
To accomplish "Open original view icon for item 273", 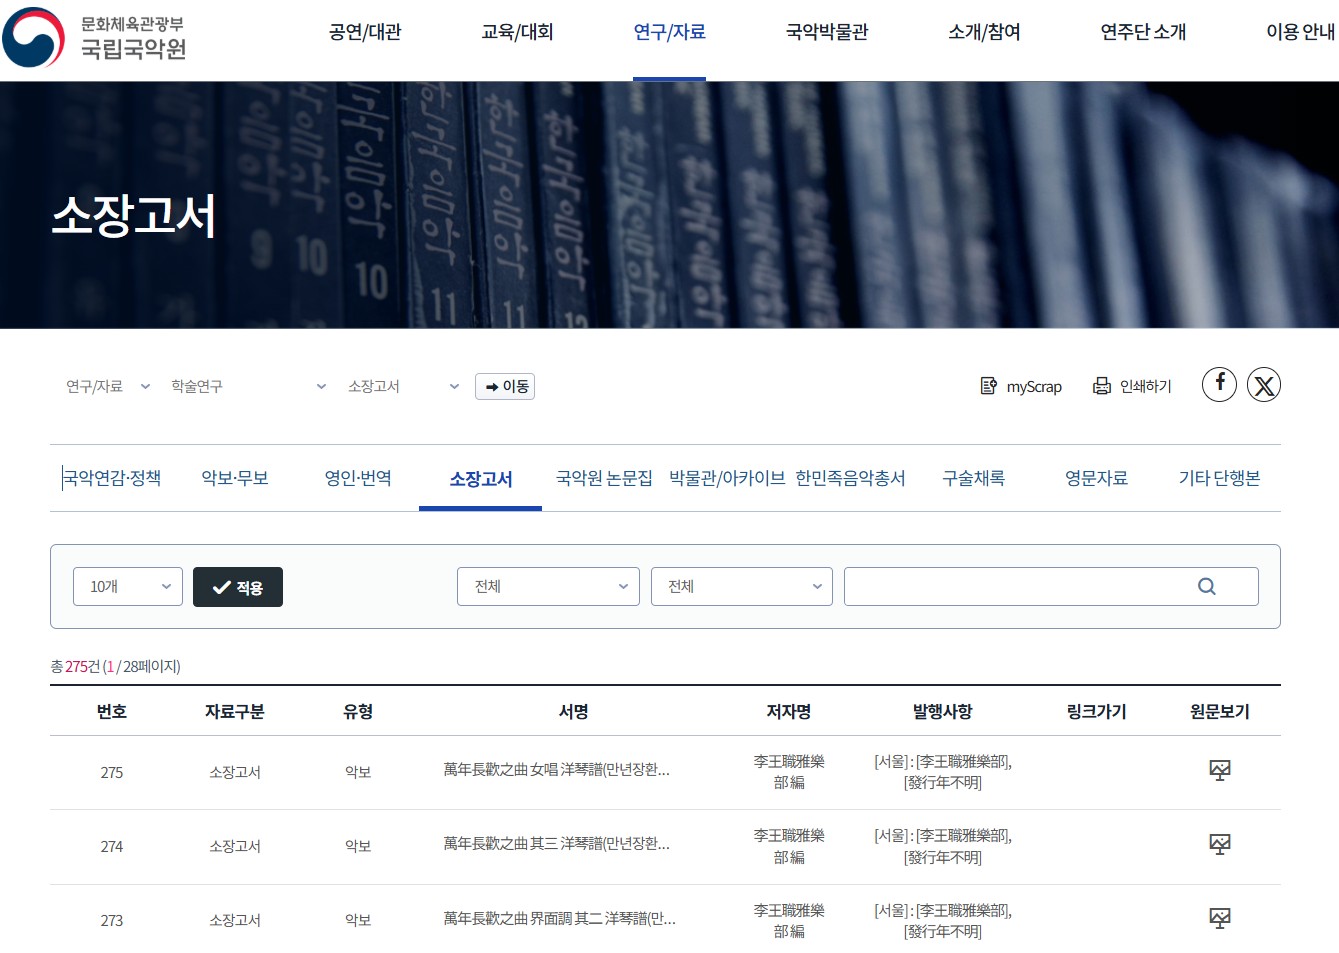I will pyautogui.click(x=1219, y=919).
